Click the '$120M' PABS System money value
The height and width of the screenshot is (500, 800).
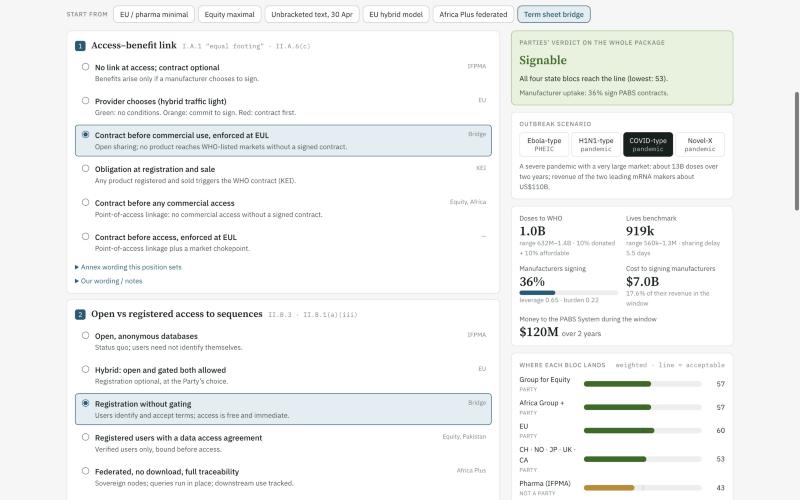coord(539,332)
